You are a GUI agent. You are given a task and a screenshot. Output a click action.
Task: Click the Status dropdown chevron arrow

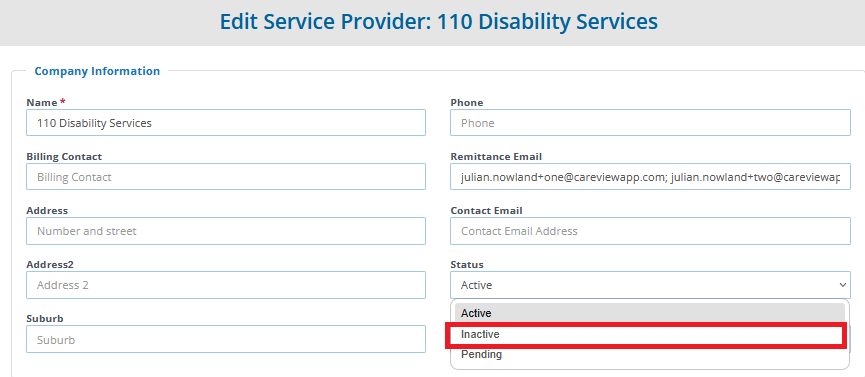pyautogui.click(x=842, y=285)
